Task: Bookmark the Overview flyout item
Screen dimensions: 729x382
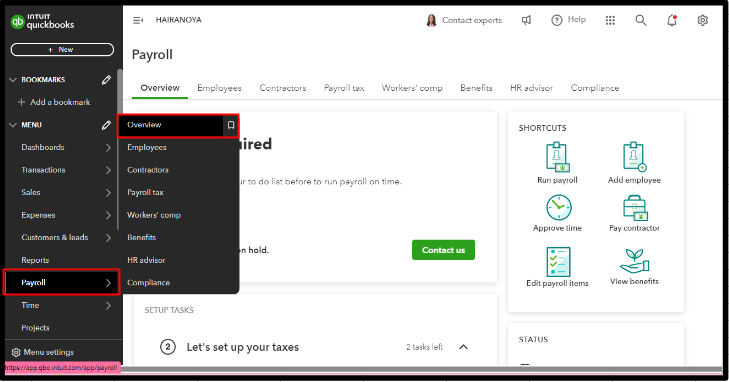Action: tap(231, 125)
